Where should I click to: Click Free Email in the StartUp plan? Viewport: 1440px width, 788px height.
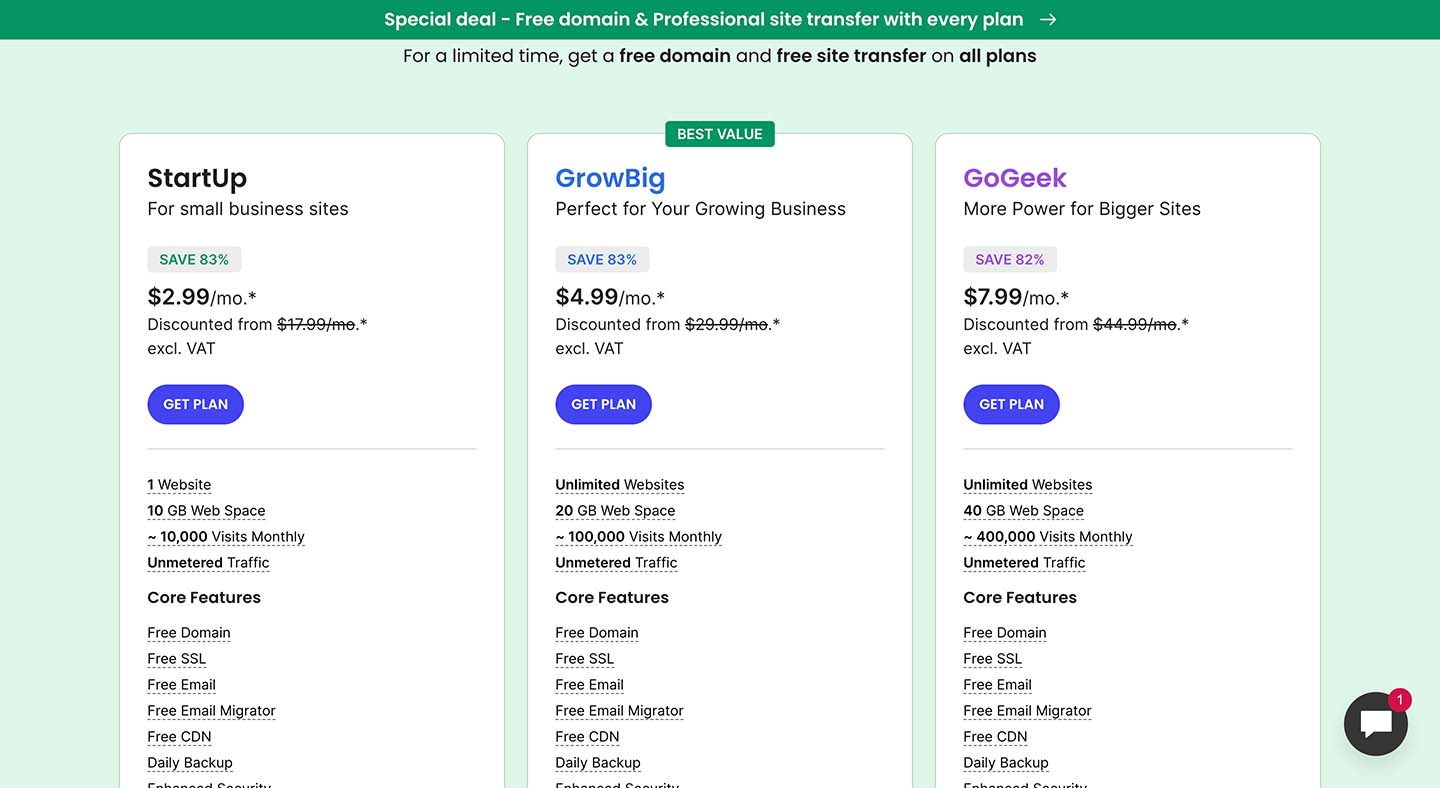181,685
